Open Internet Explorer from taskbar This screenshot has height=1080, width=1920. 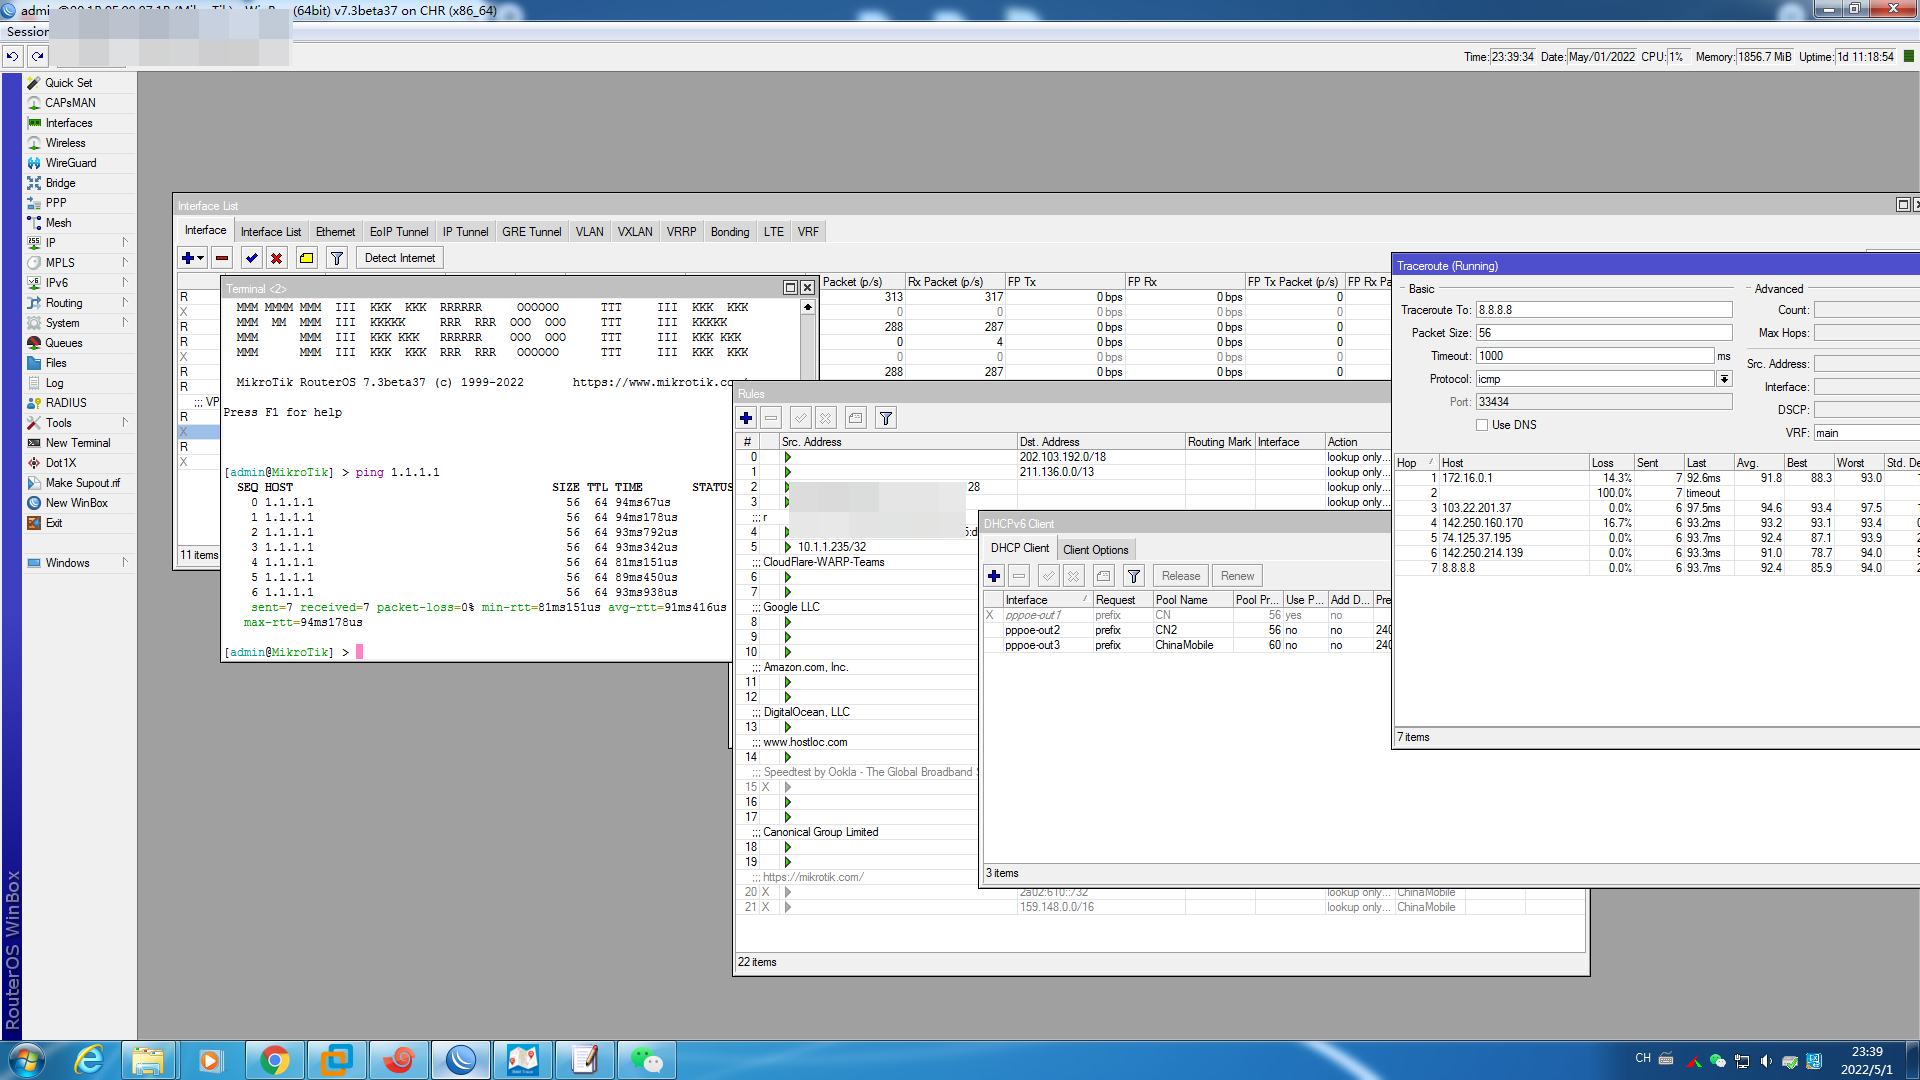tap(88, 1060)
